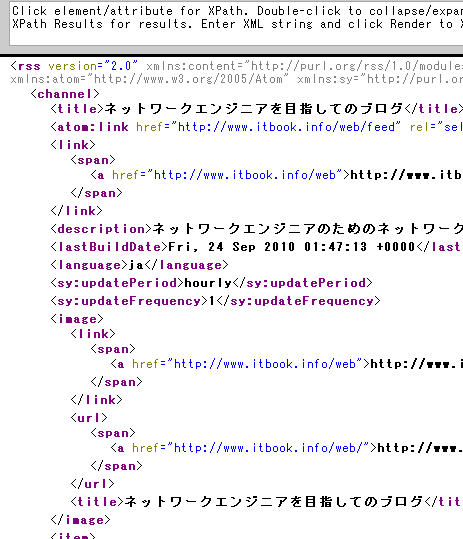The width and height of the screenshot is (463, 539).
Task: Select the channel element tag
Action: click(x=65, y=94)
